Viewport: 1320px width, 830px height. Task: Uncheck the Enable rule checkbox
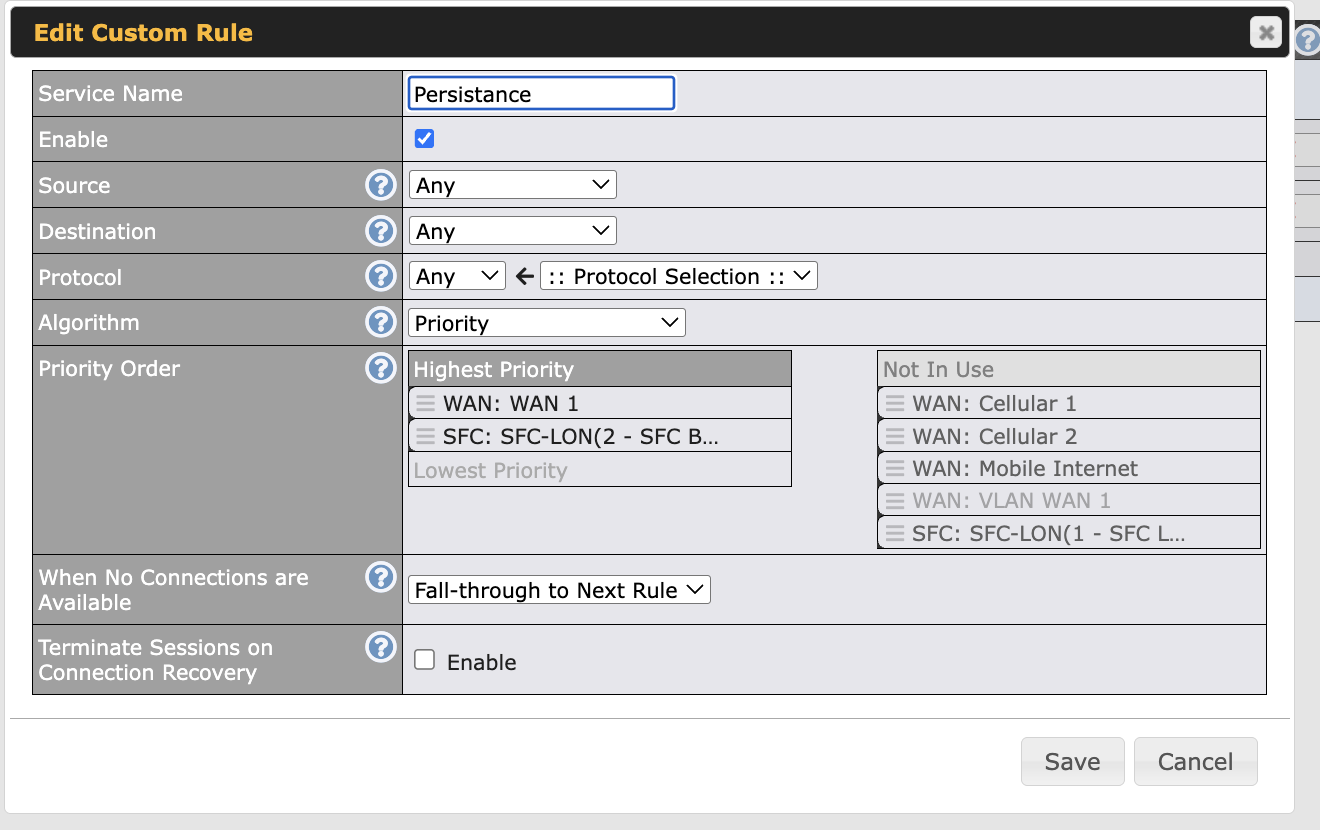click(x=425, y=139)
